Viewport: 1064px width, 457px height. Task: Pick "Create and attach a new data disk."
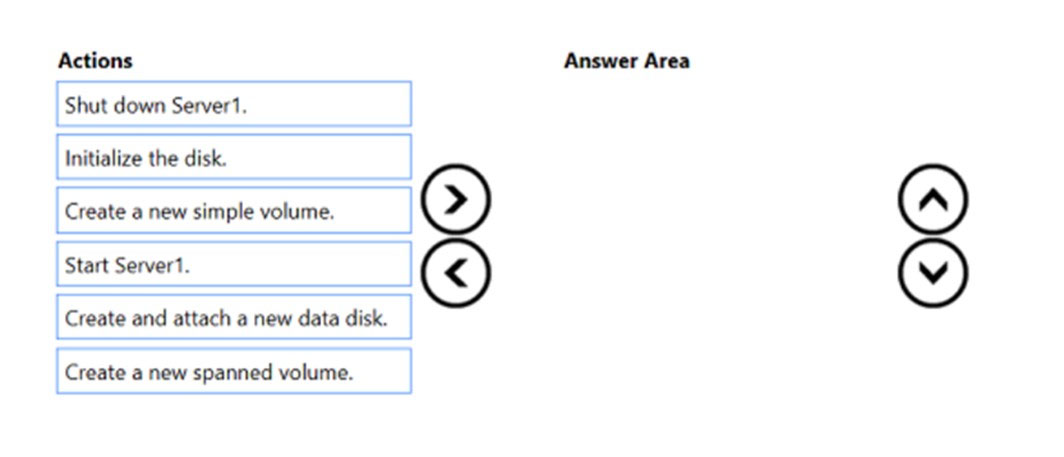[233, 318]
